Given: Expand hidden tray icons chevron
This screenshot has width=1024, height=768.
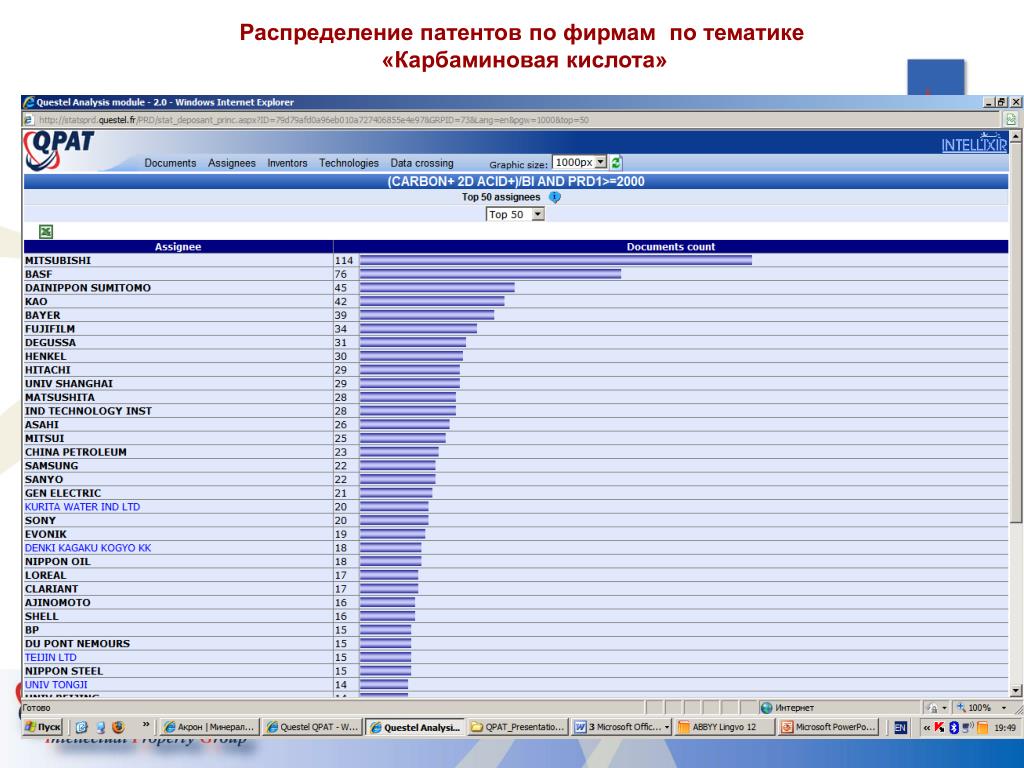Looking at the screenshot, I should click(x=926, y=728).
